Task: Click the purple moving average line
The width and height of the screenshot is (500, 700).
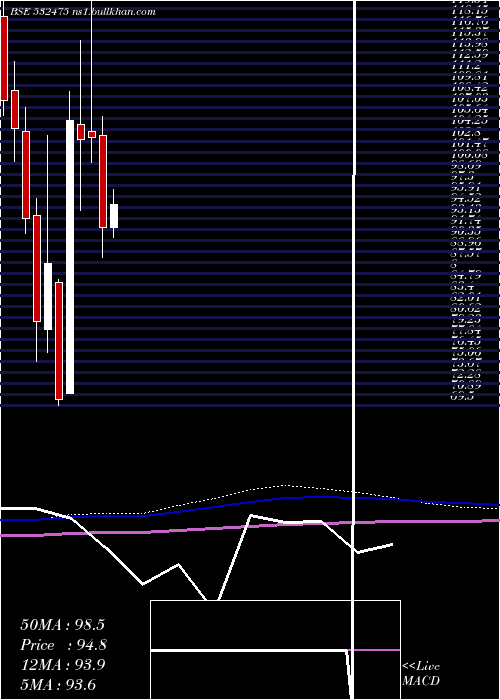Action: coord(250,527)
